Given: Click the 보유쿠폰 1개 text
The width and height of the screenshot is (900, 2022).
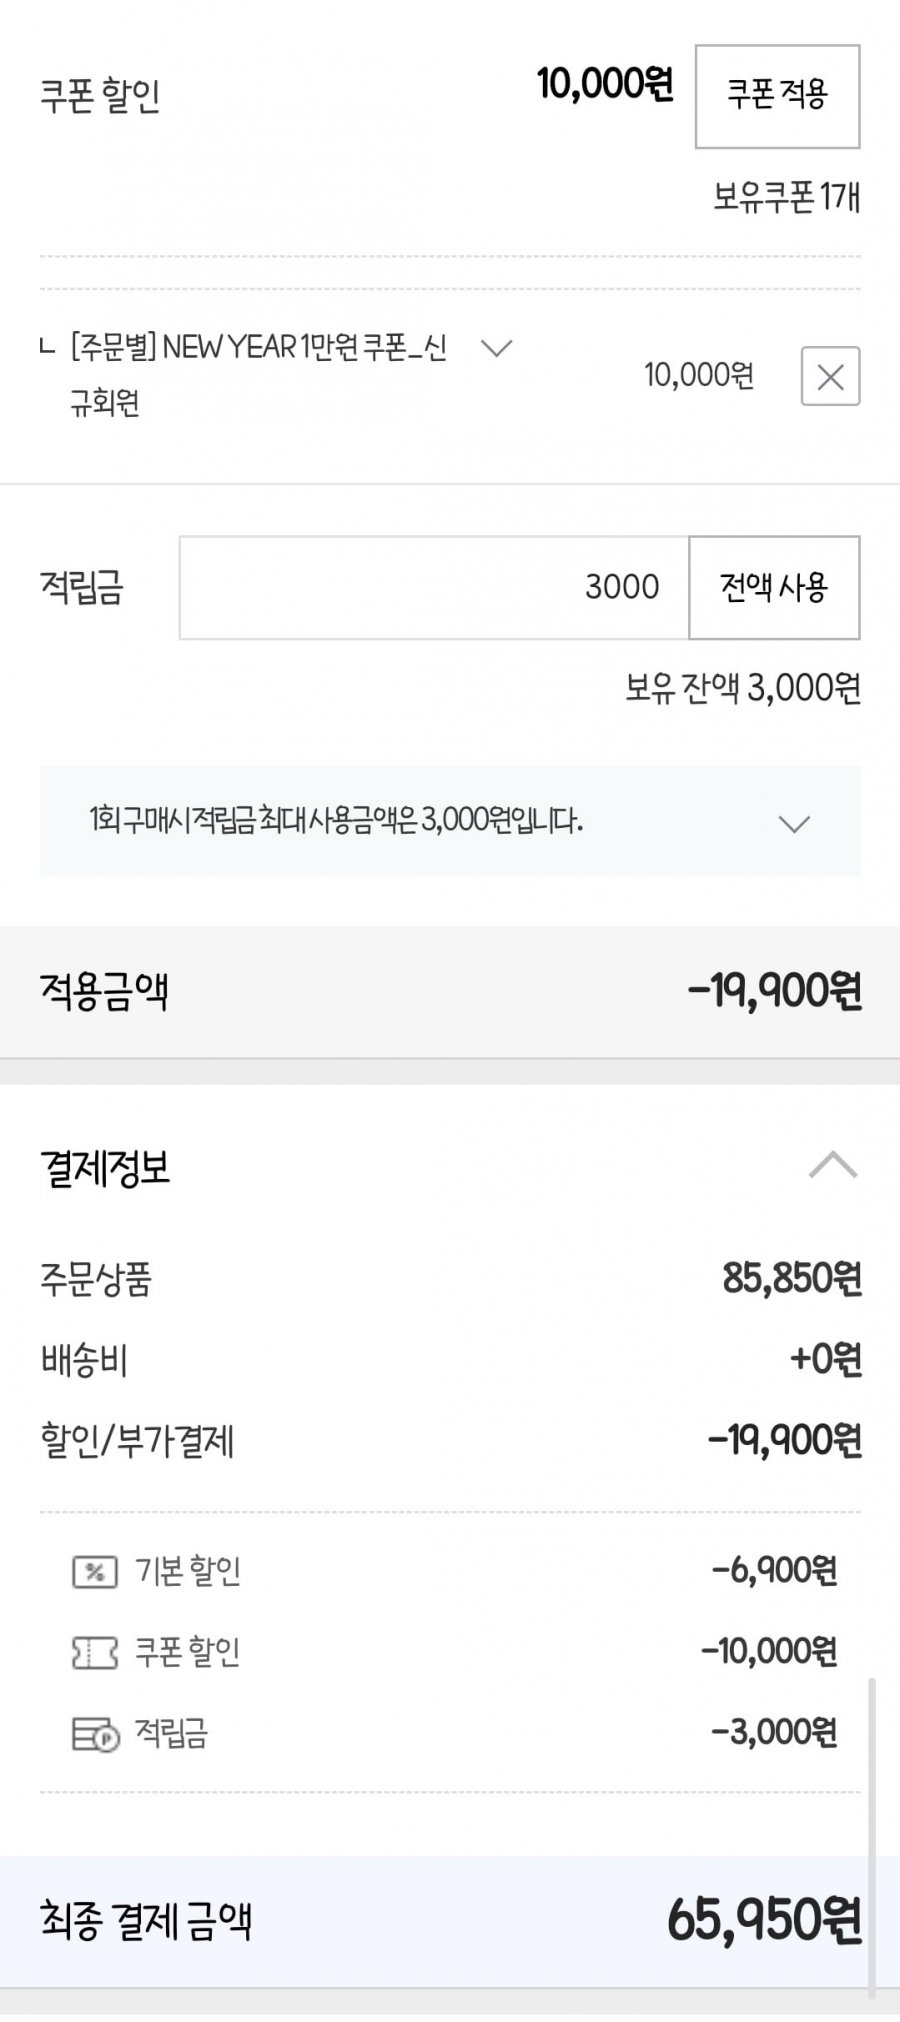Looking at the screenshot, I should [786, 198].
